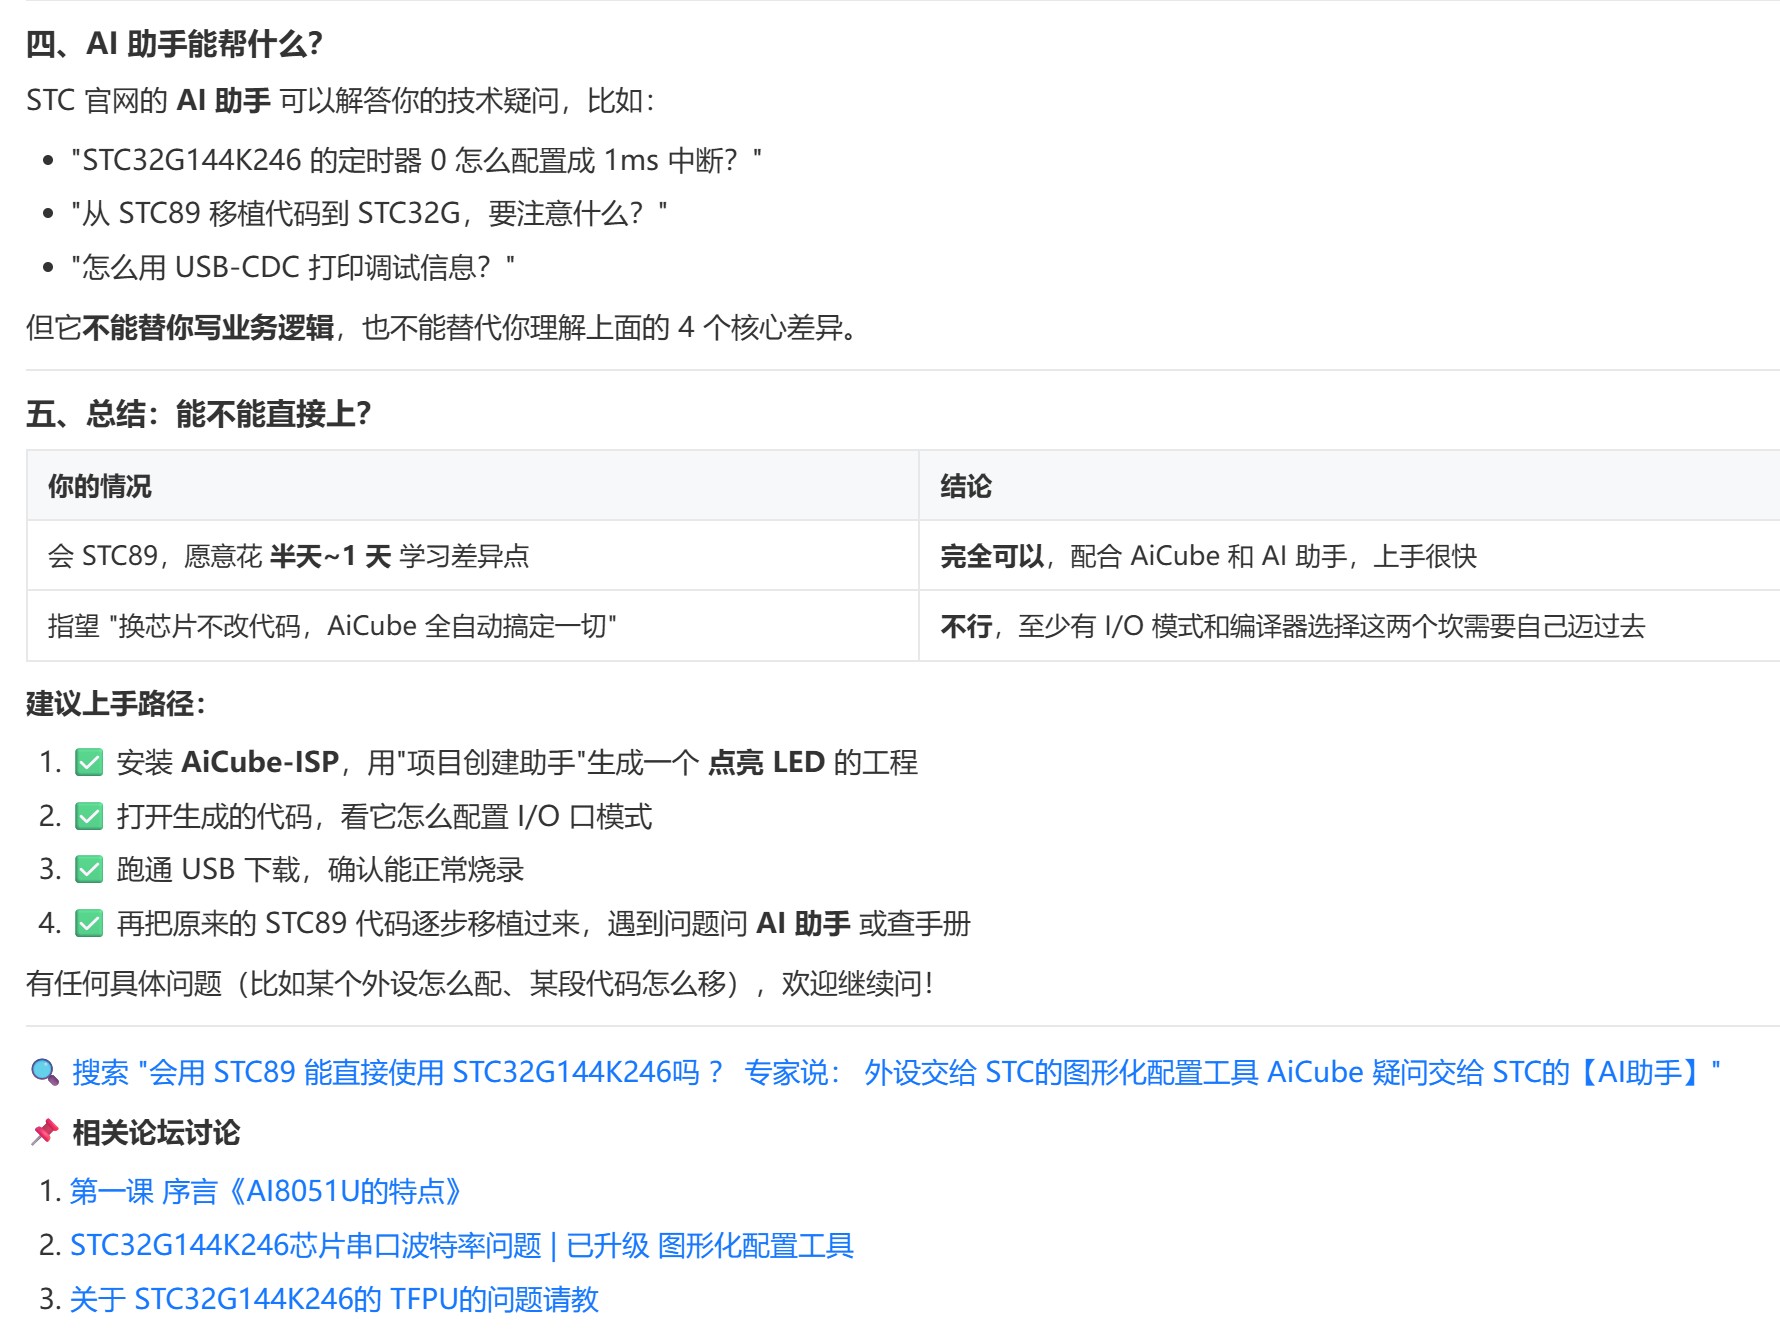This screenshot has width=1780, height=1340.
Task: Click the closing line 有任何具体问题…欢迎继续问!
Action: (x=480, y=984)
